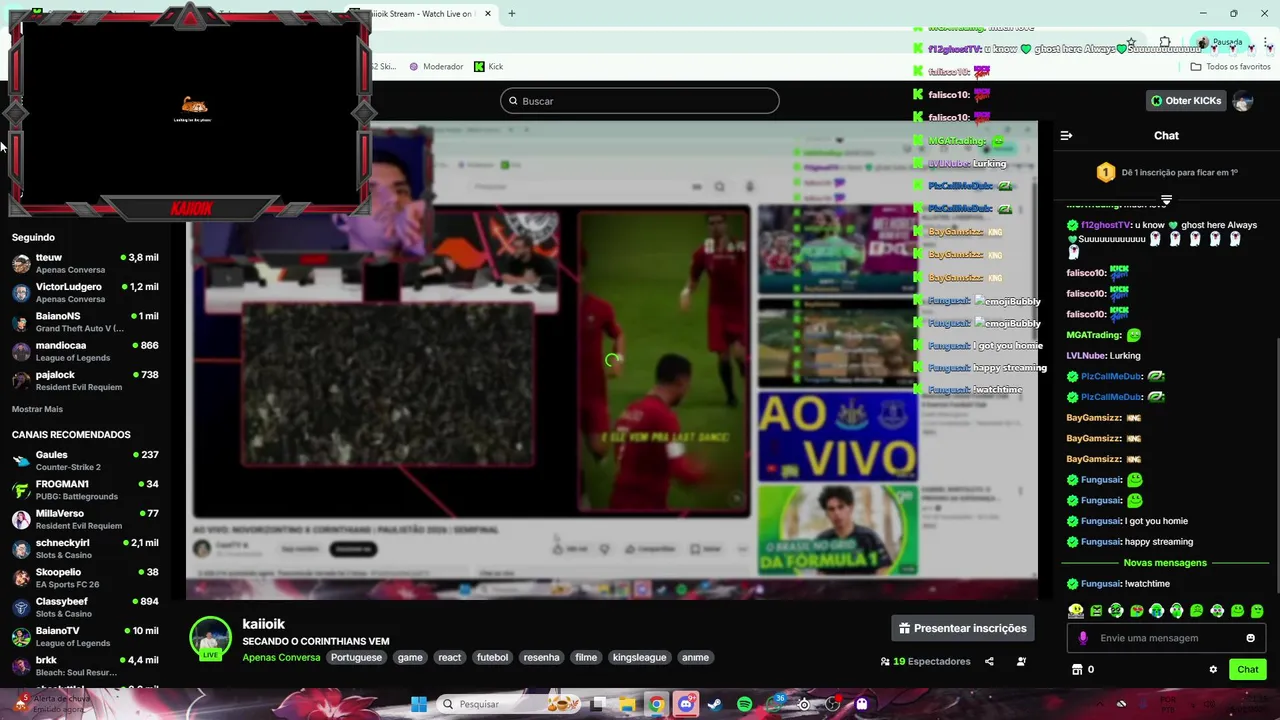Select the first quick emote above message box
The width and height of the screenshot is (1280, 720).
(x=1076, y=610)
